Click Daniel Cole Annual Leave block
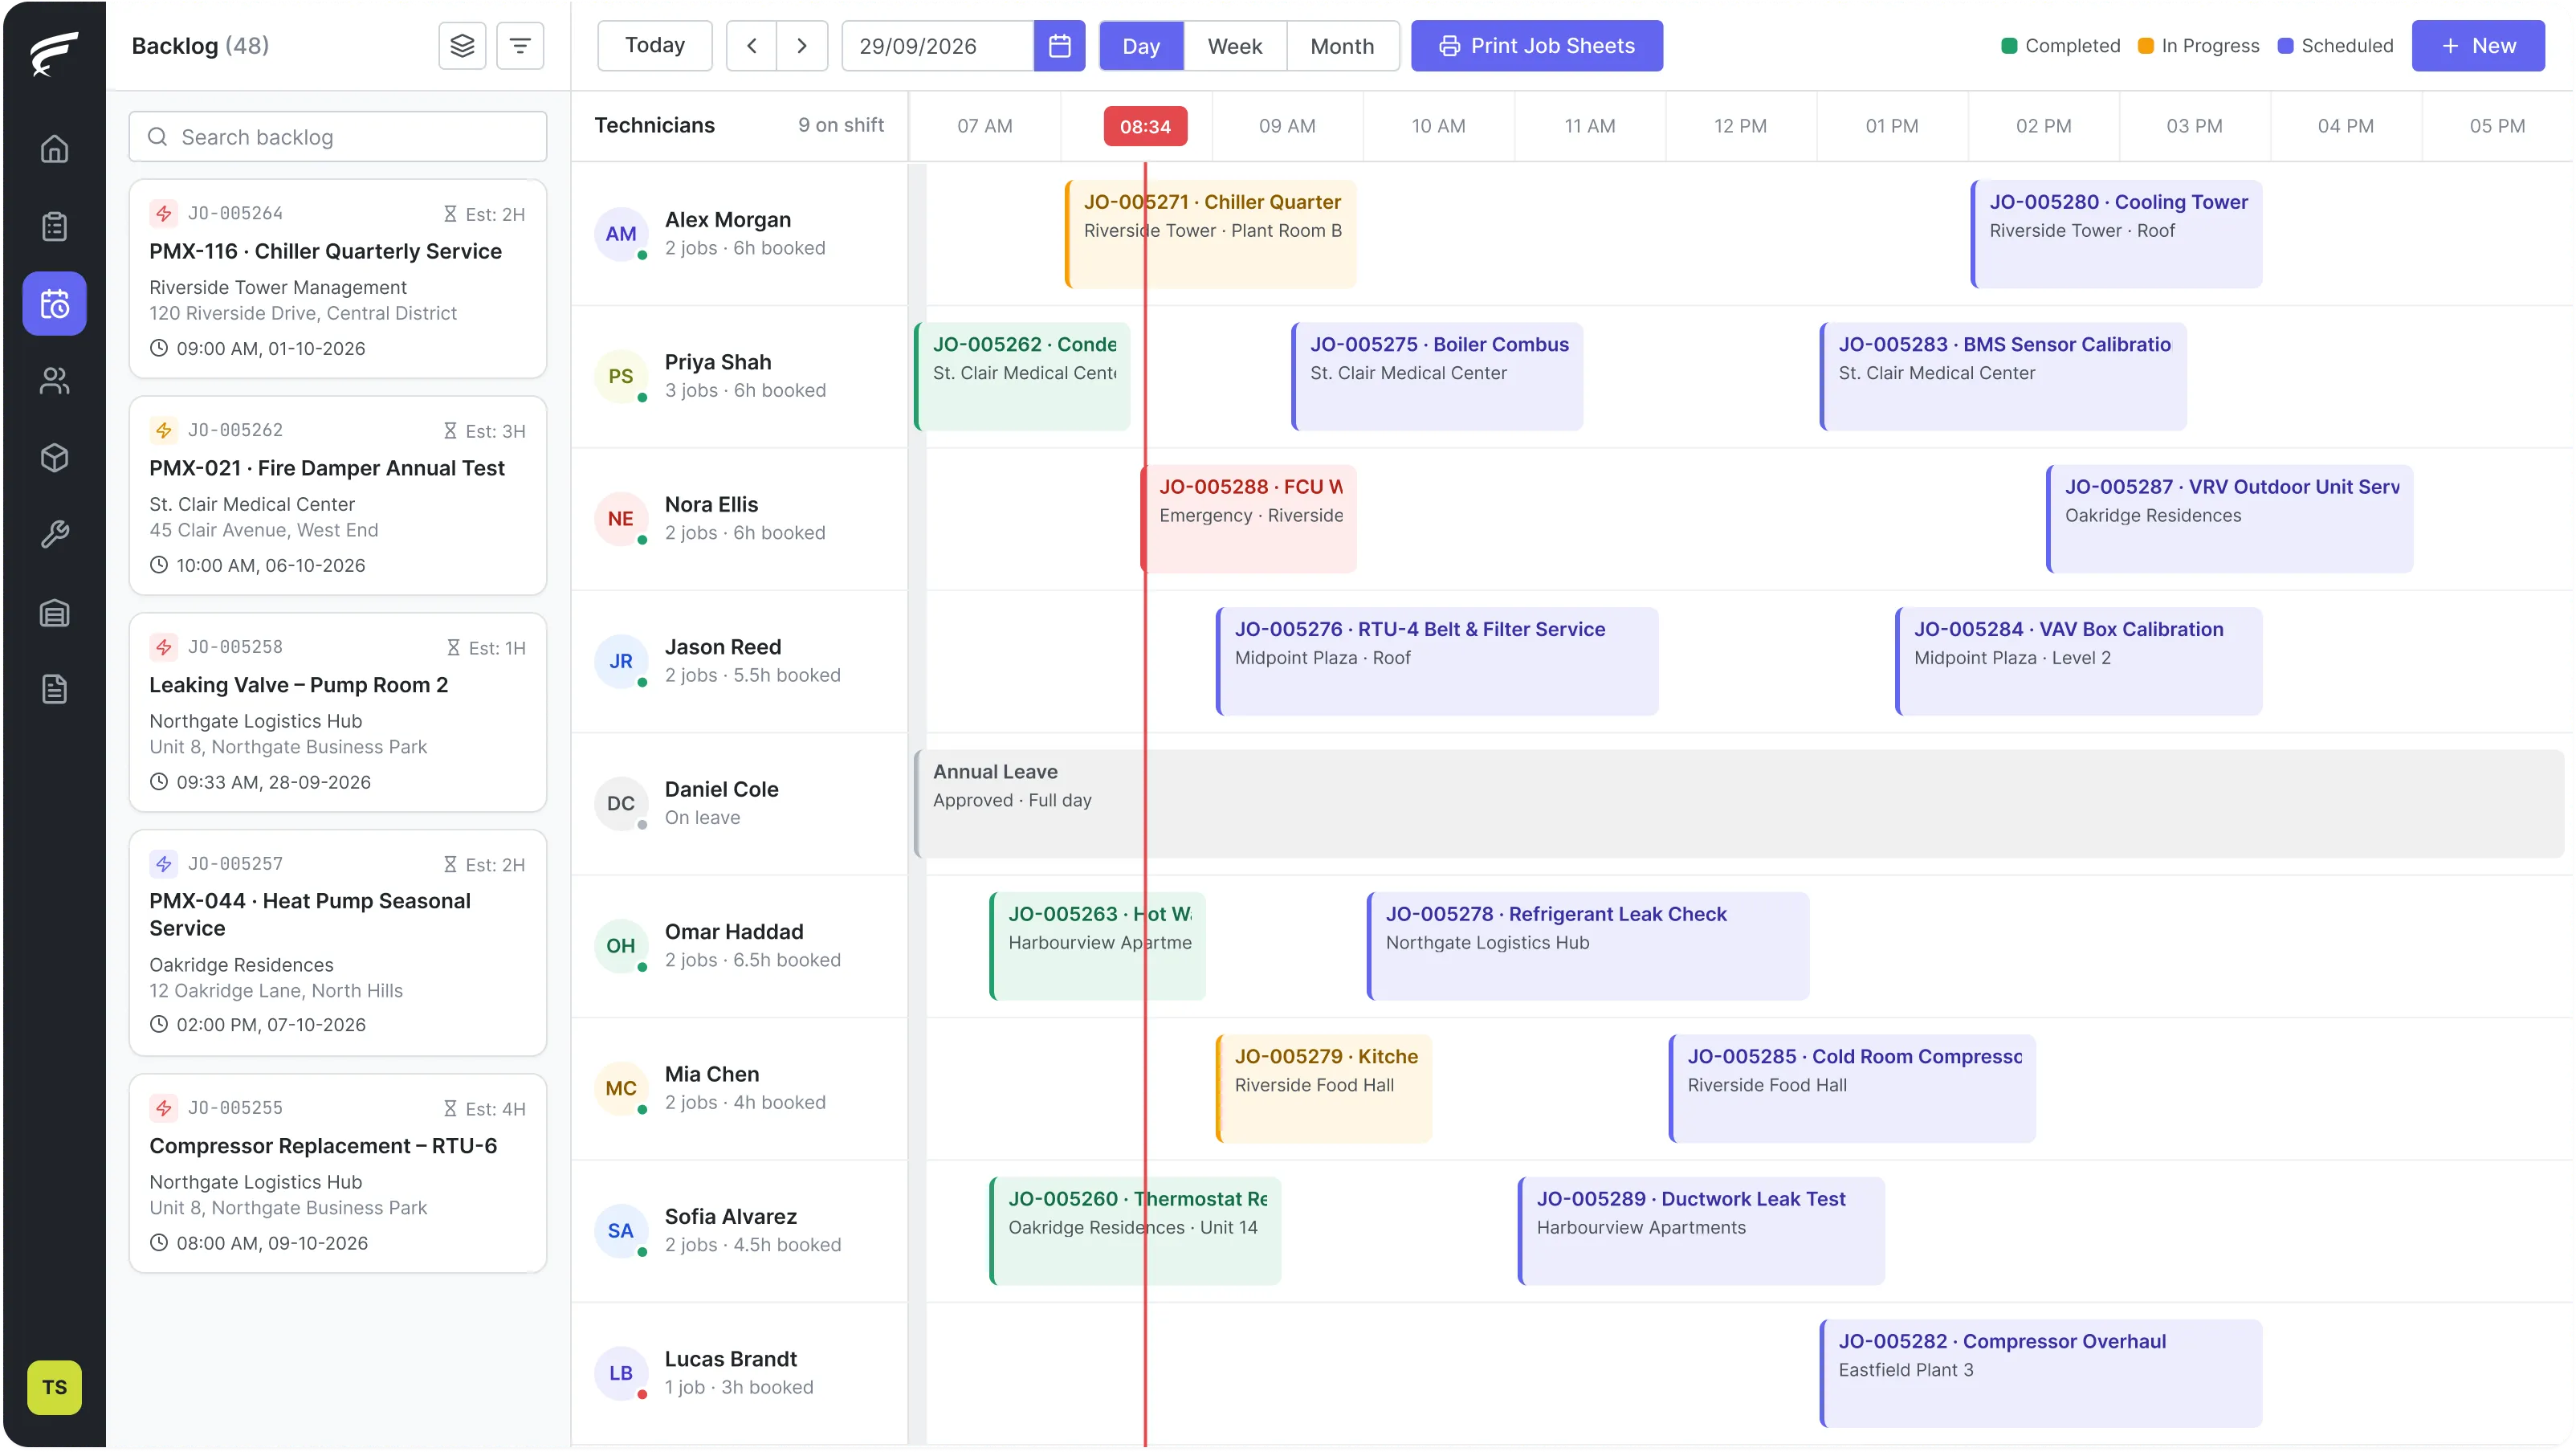 tap(1739, 805)
